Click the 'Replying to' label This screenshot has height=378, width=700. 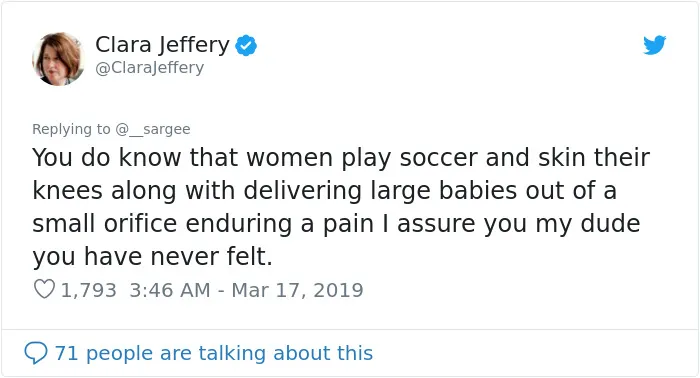click(x=71, y=129)
